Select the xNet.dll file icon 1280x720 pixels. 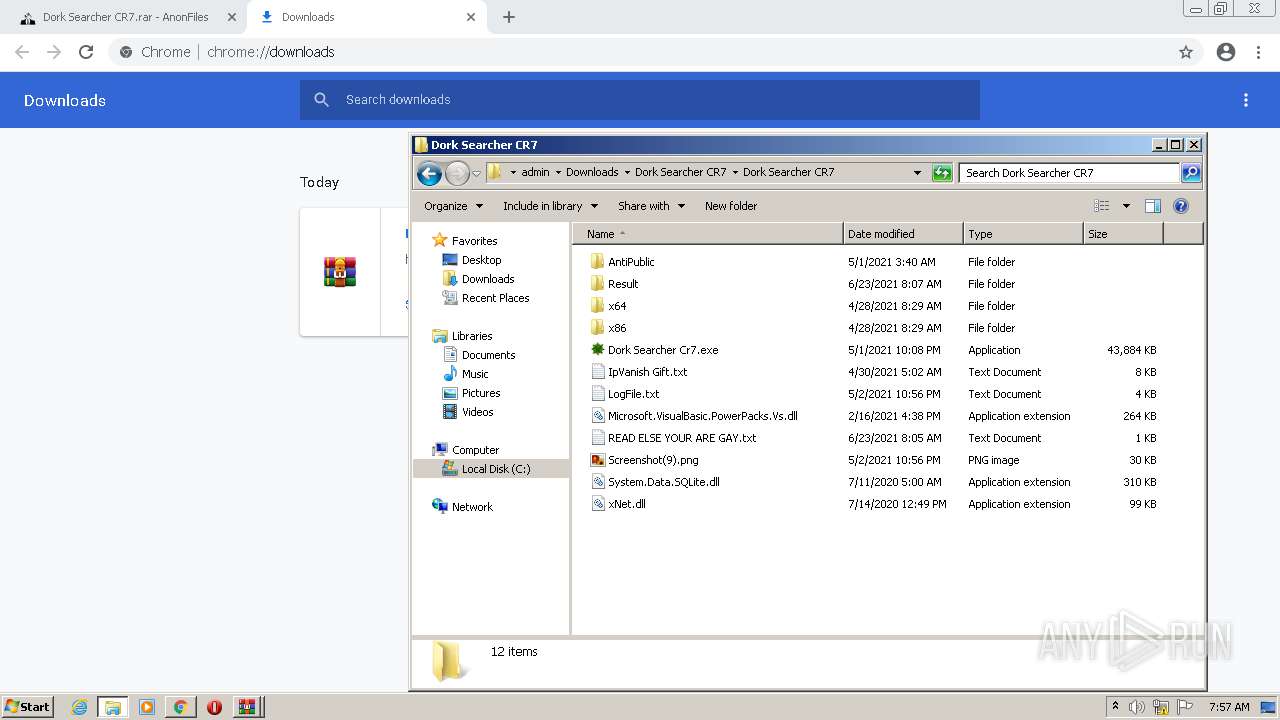pyautogui.click(x=598, y=504)
